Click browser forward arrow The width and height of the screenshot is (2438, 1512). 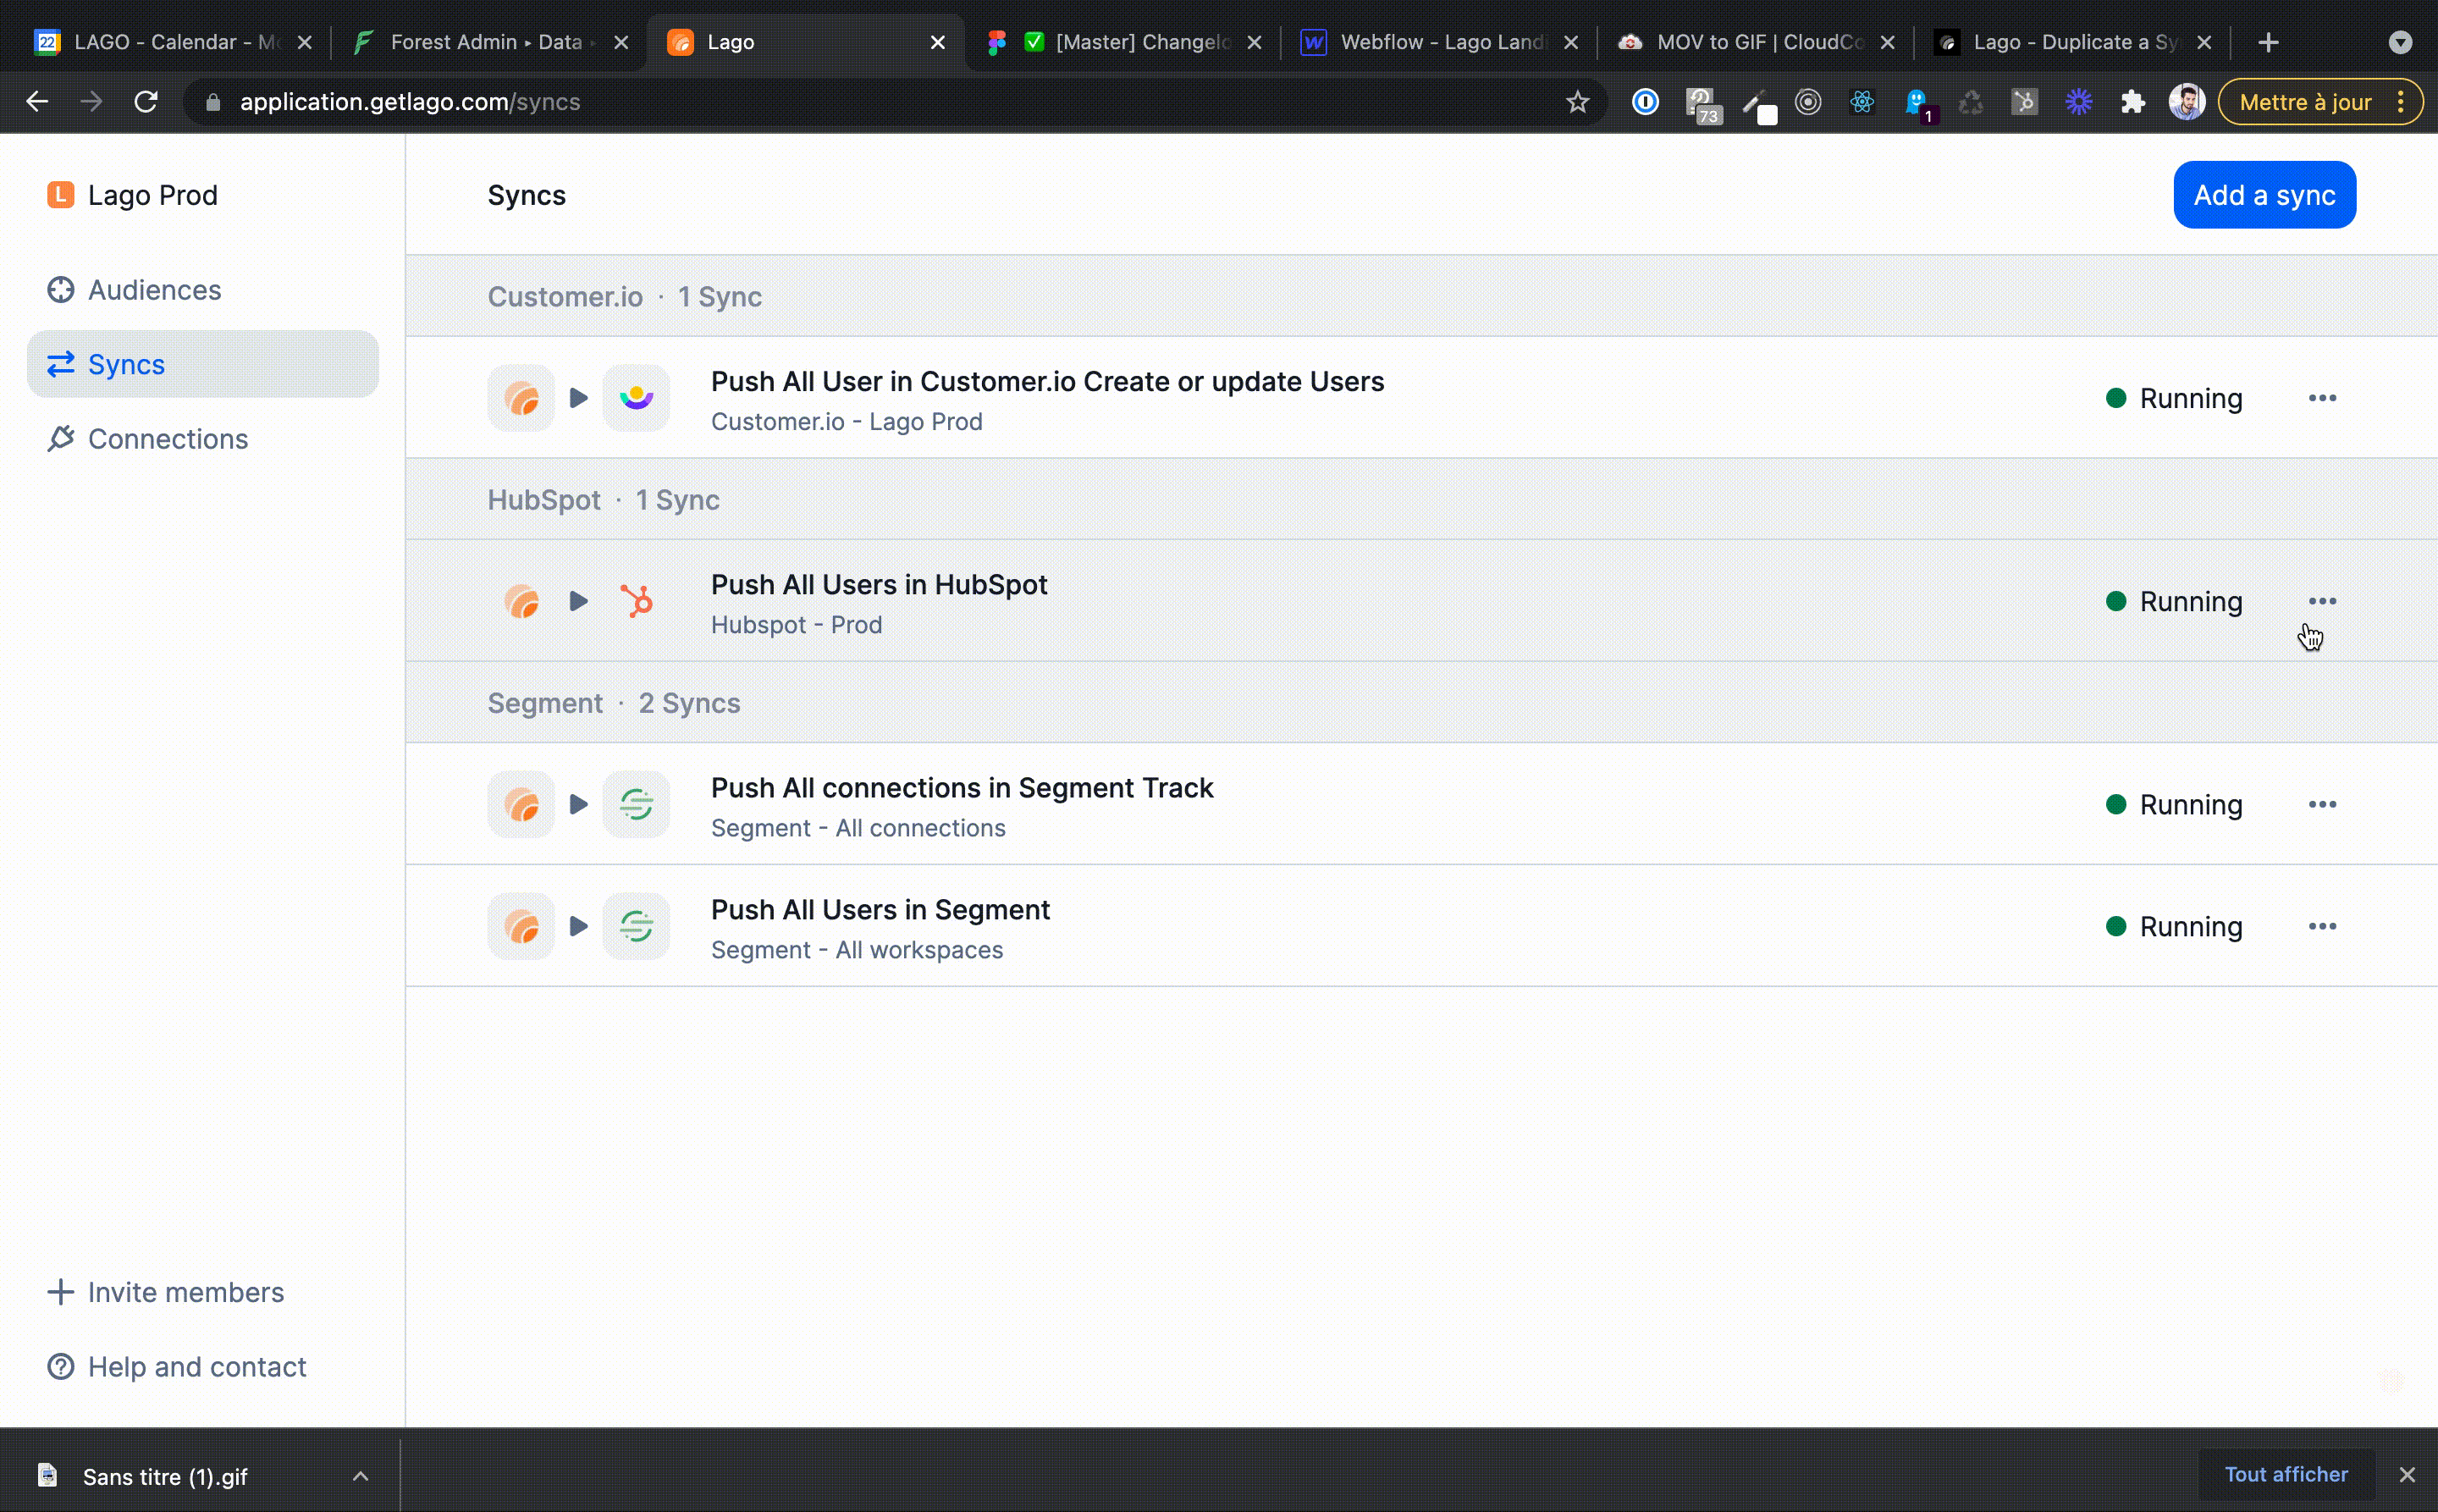click(91, 102)
